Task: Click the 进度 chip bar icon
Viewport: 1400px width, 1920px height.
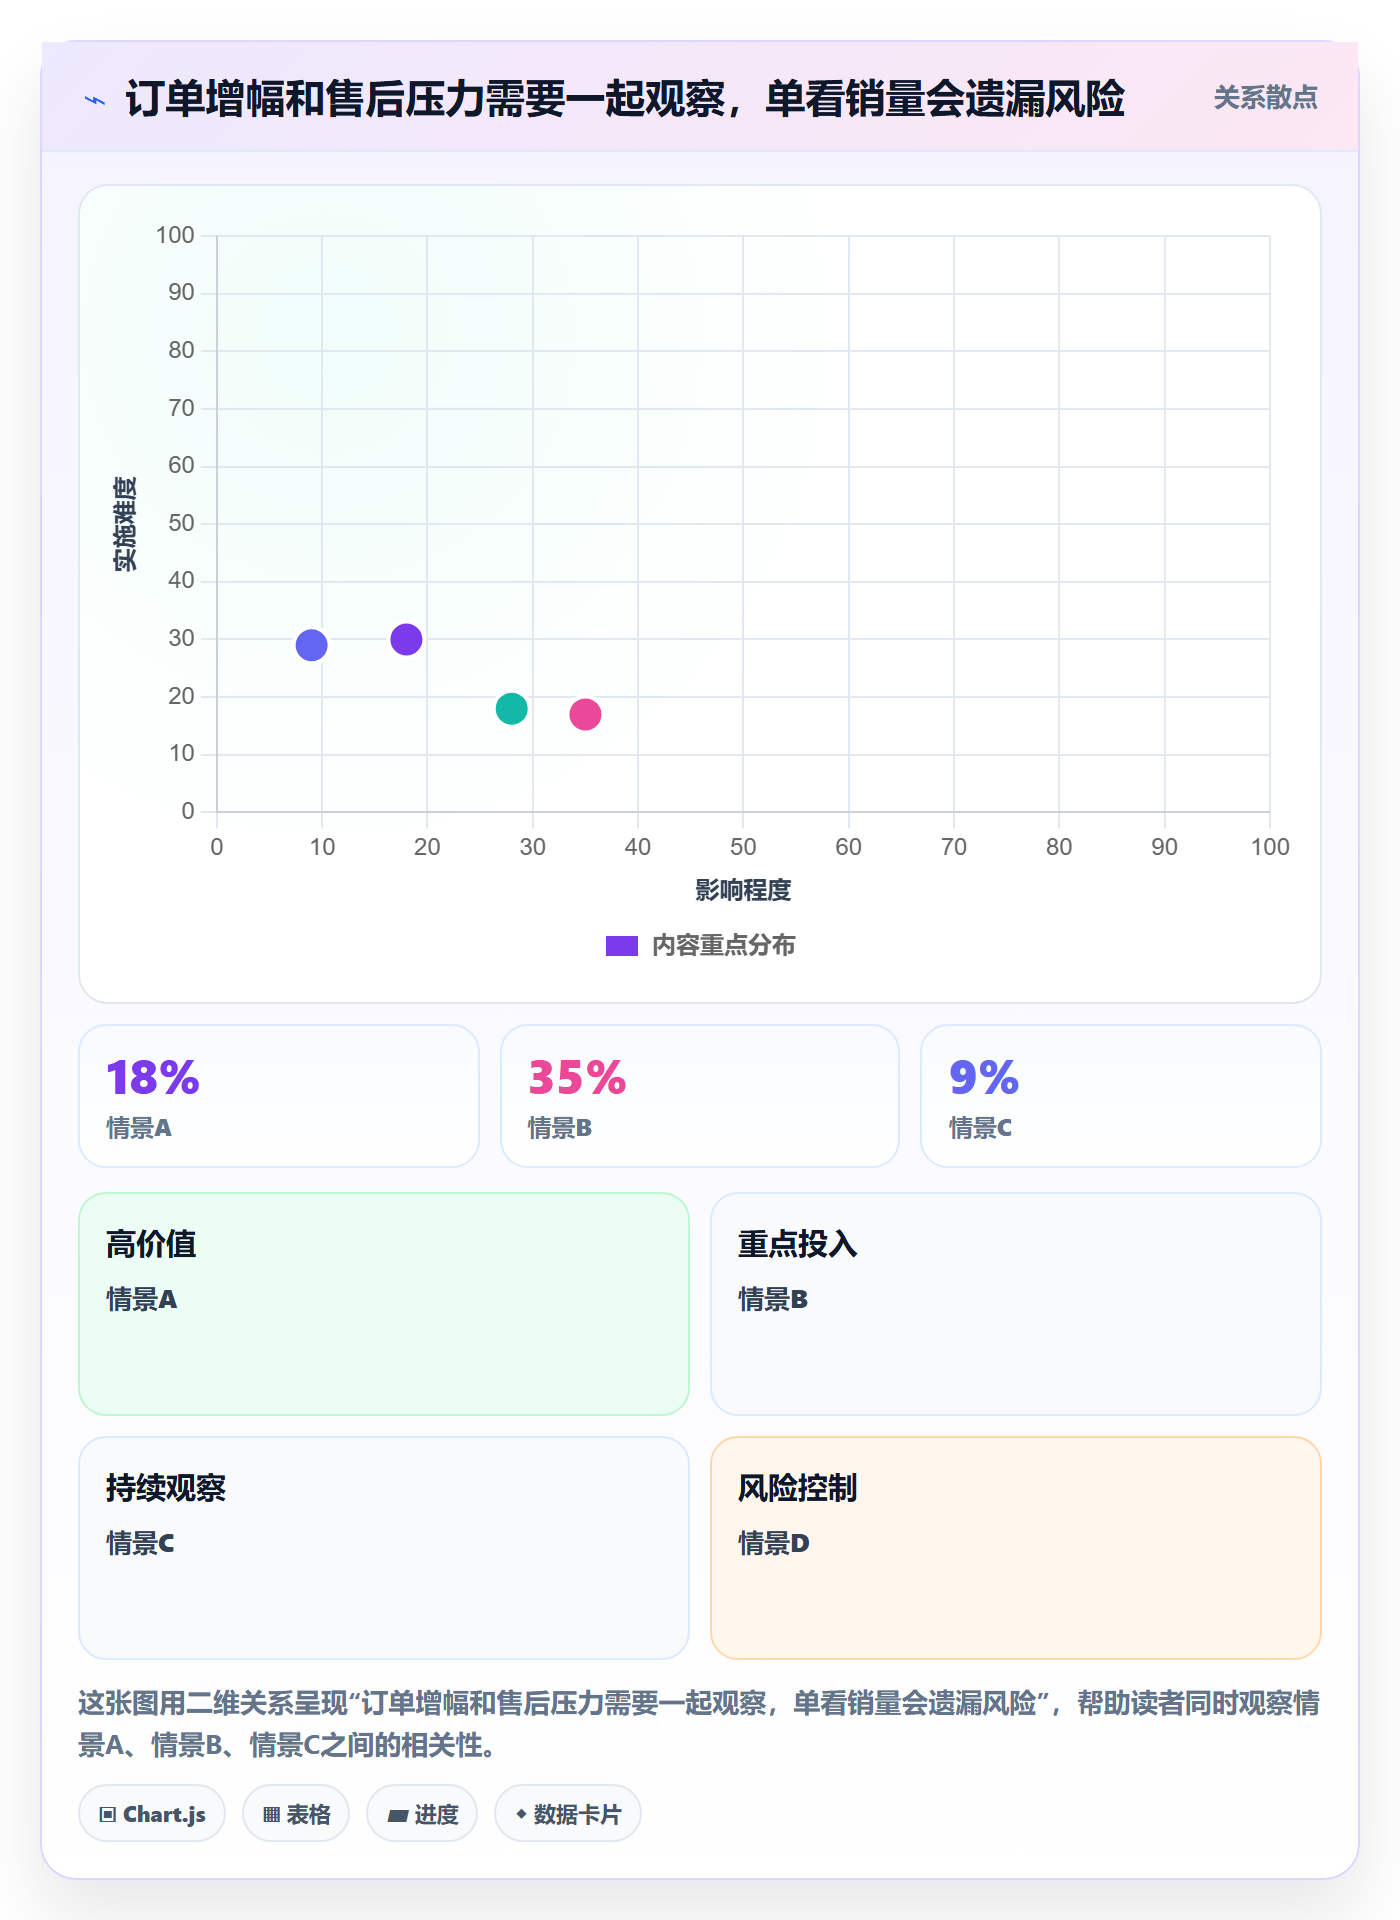Action: 398,1816
